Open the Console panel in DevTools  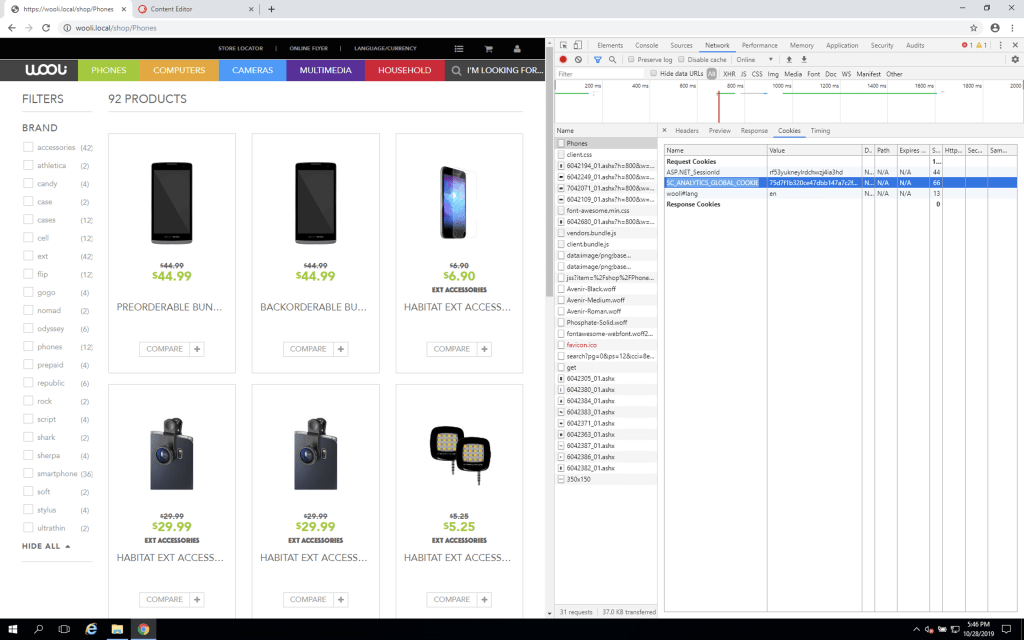point(646,45)
